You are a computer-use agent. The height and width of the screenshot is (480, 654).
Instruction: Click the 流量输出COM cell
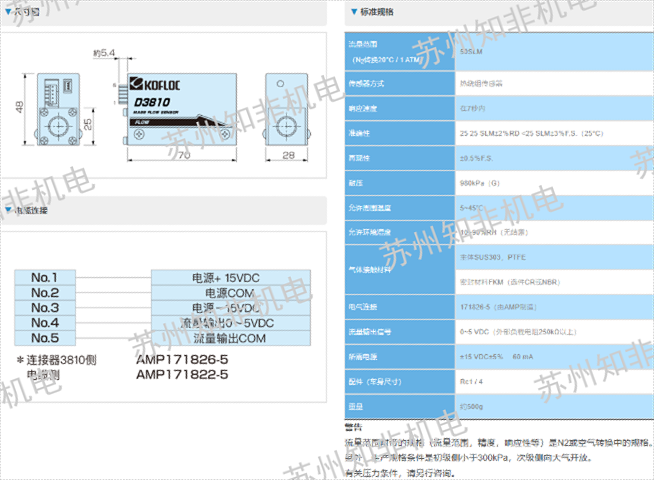coord(231,338)
